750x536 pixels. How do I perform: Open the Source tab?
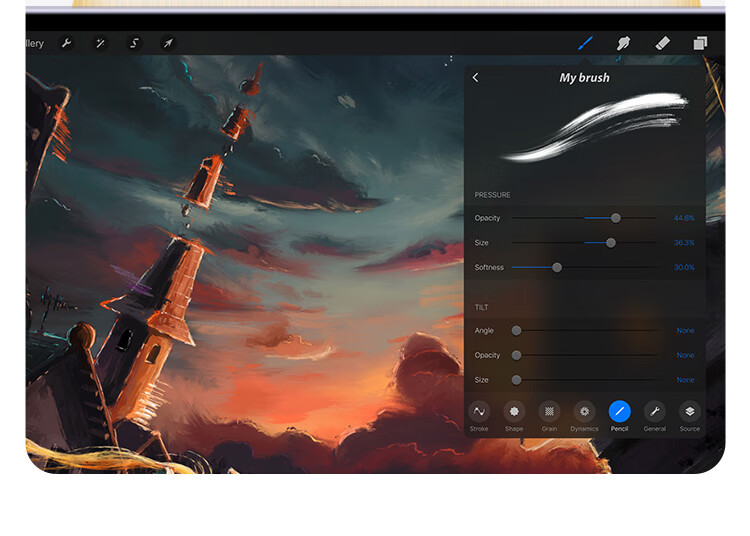coord(689,416)
